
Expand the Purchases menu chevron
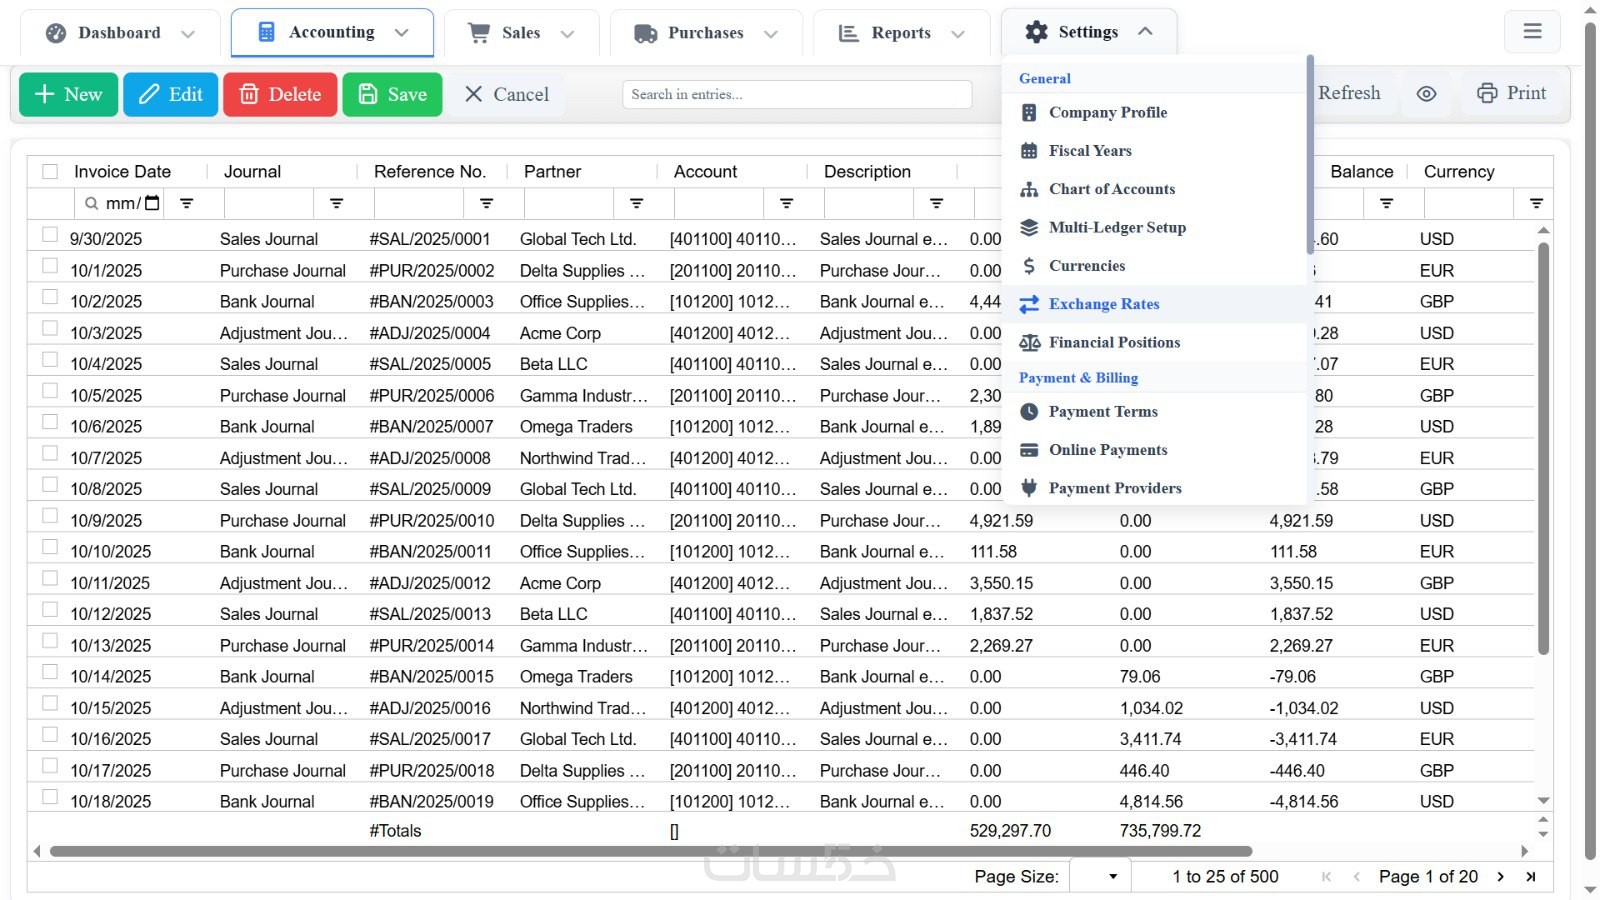[x=771, y=34]
